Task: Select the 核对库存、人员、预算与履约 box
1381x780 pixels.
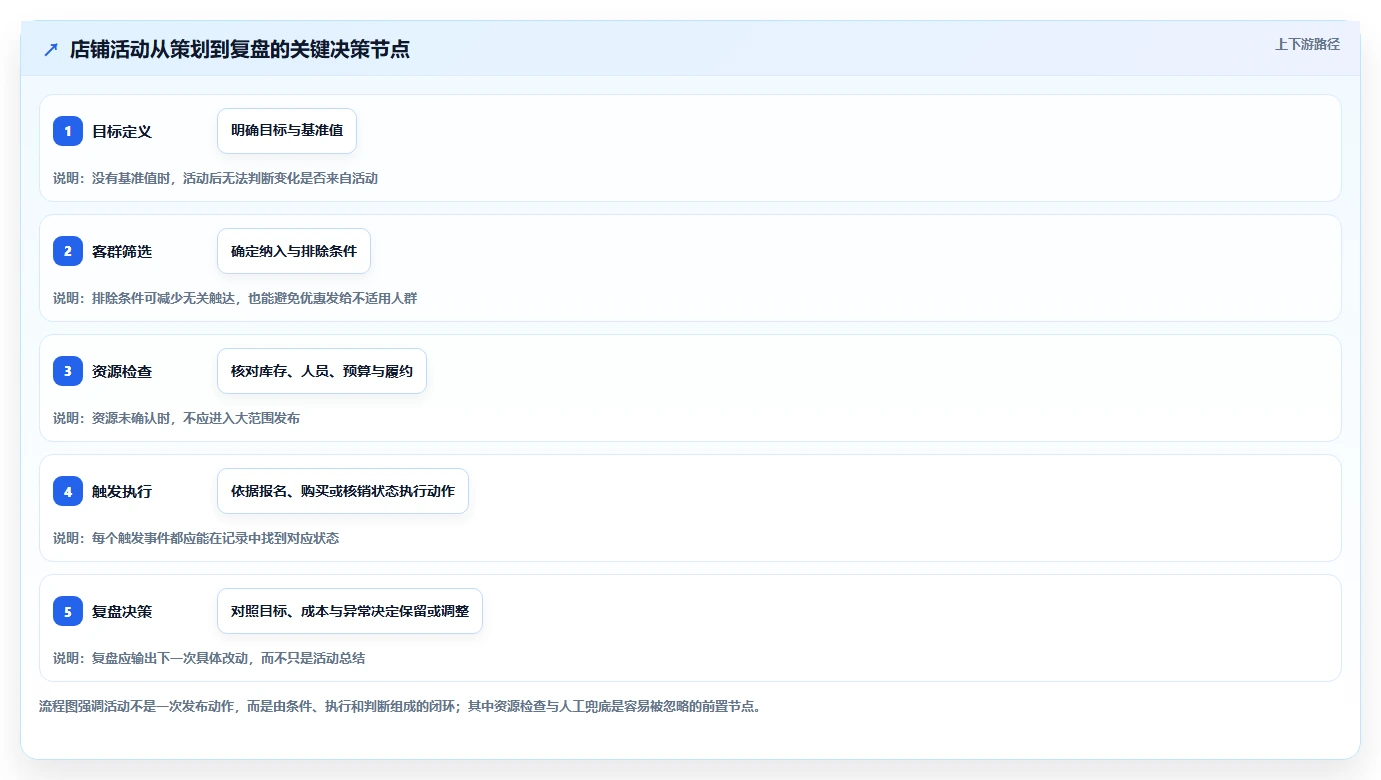Action: tap(322, 371)
